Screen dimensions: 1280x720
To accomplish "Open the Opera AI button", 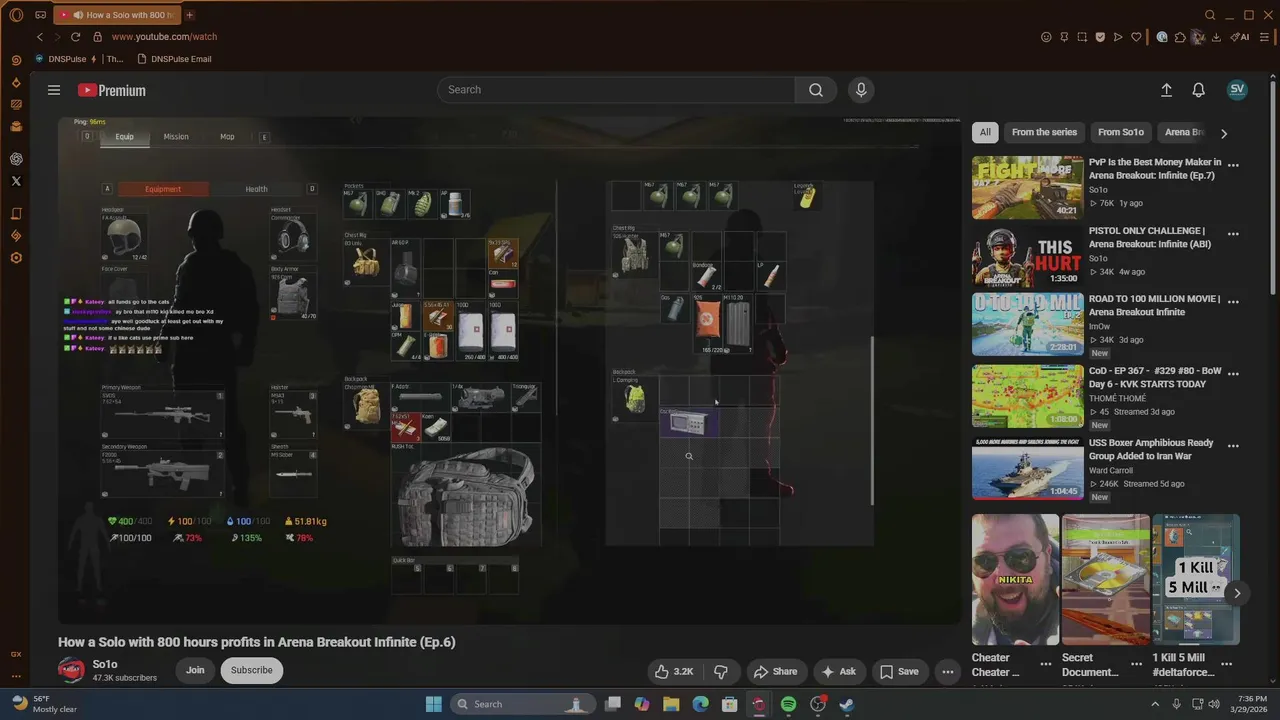I will 1240,37.
